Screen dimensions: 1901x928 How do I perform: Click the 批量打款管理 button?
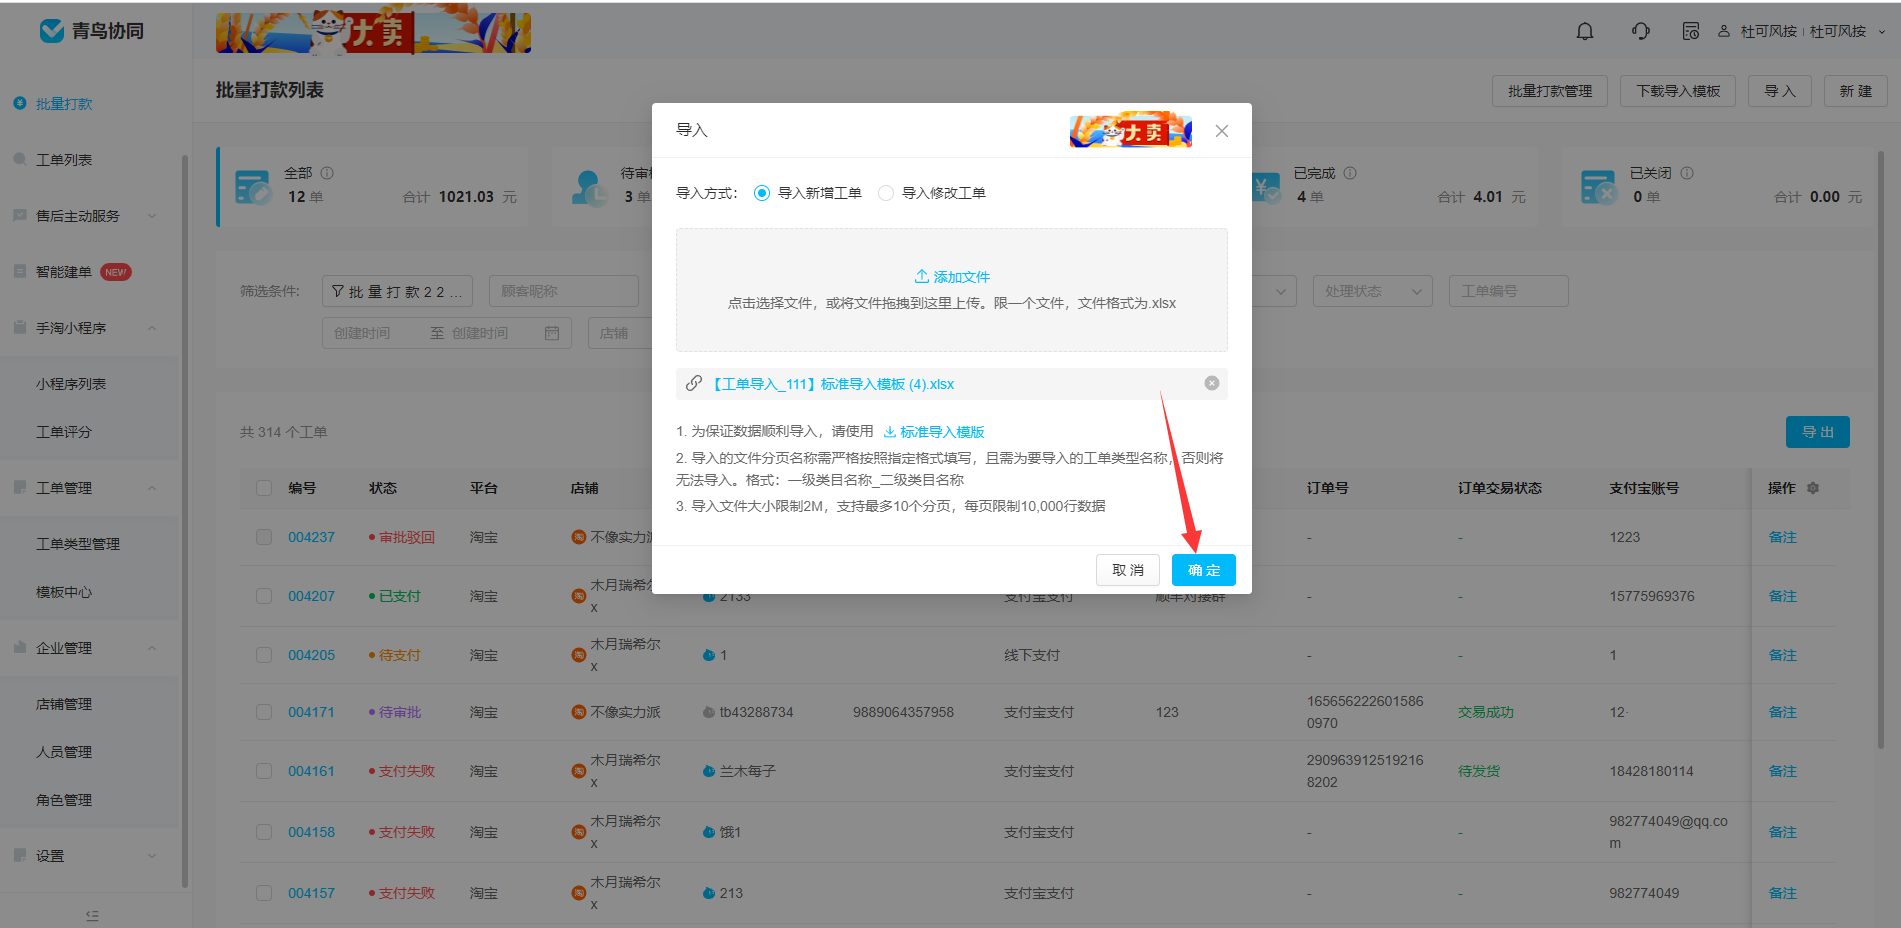pos(1550,91)
